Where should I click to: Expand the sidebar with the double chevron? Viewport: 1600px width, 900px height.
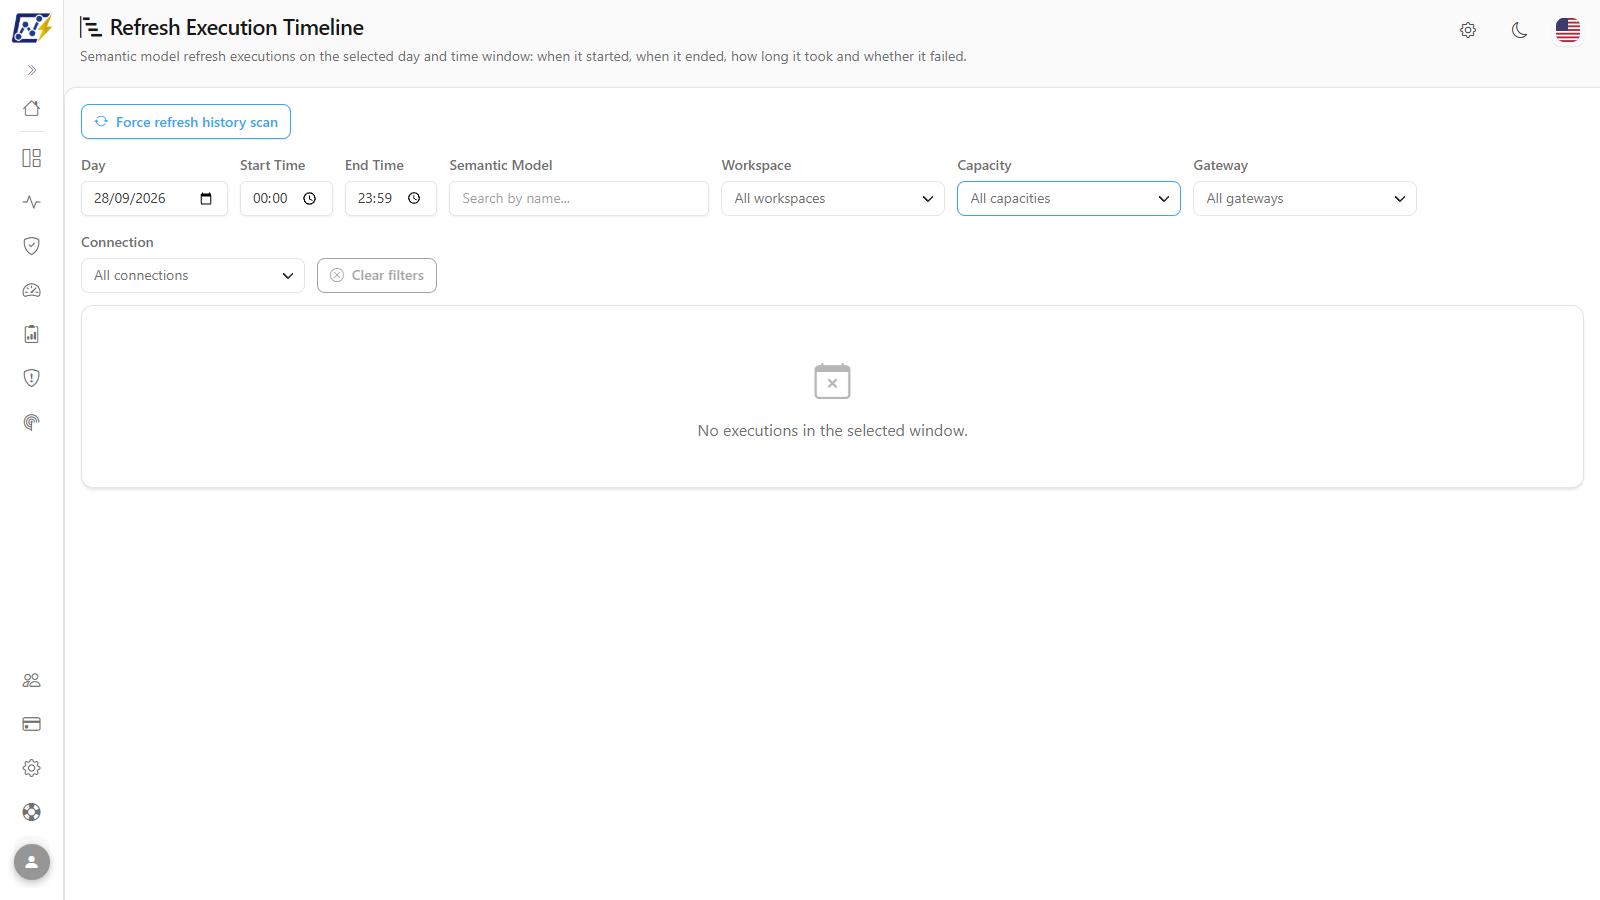coord(32,70)
